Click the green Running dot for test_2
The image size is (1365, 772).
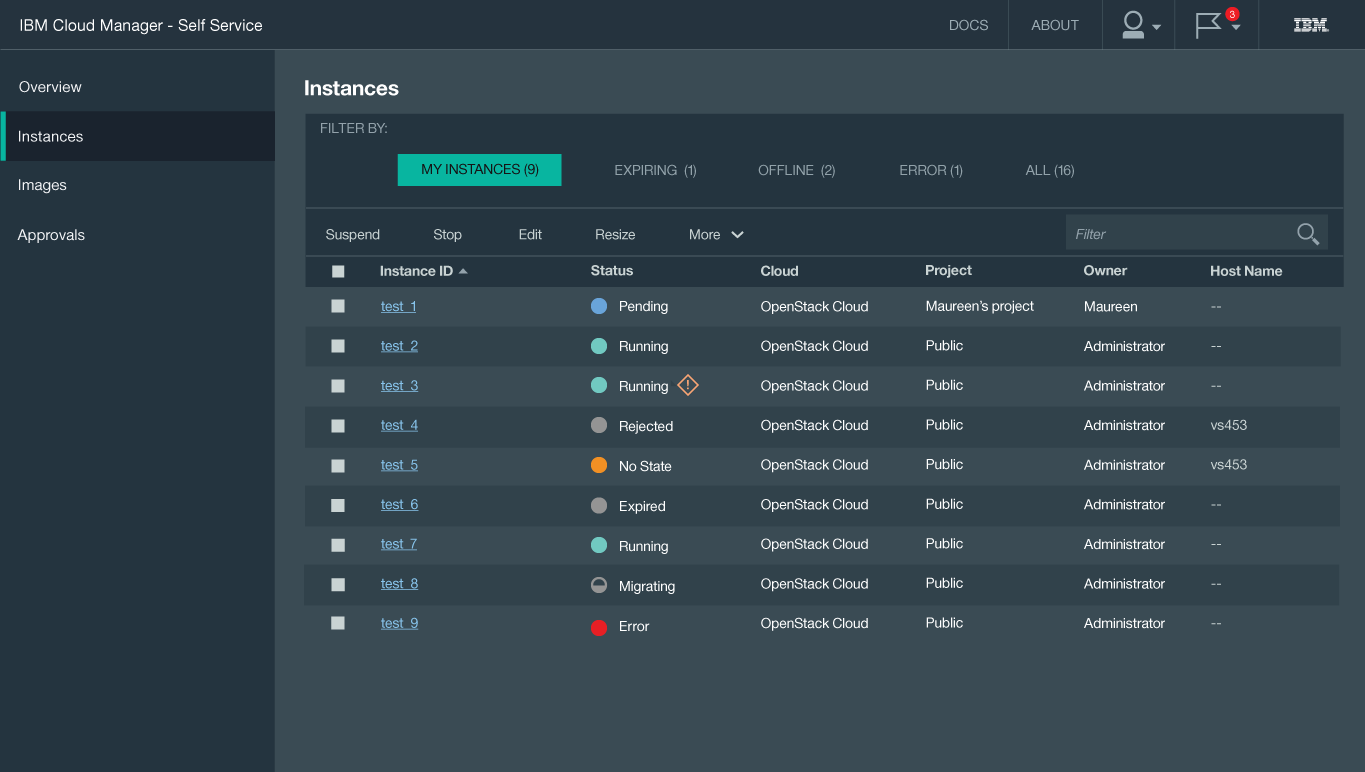599,346
